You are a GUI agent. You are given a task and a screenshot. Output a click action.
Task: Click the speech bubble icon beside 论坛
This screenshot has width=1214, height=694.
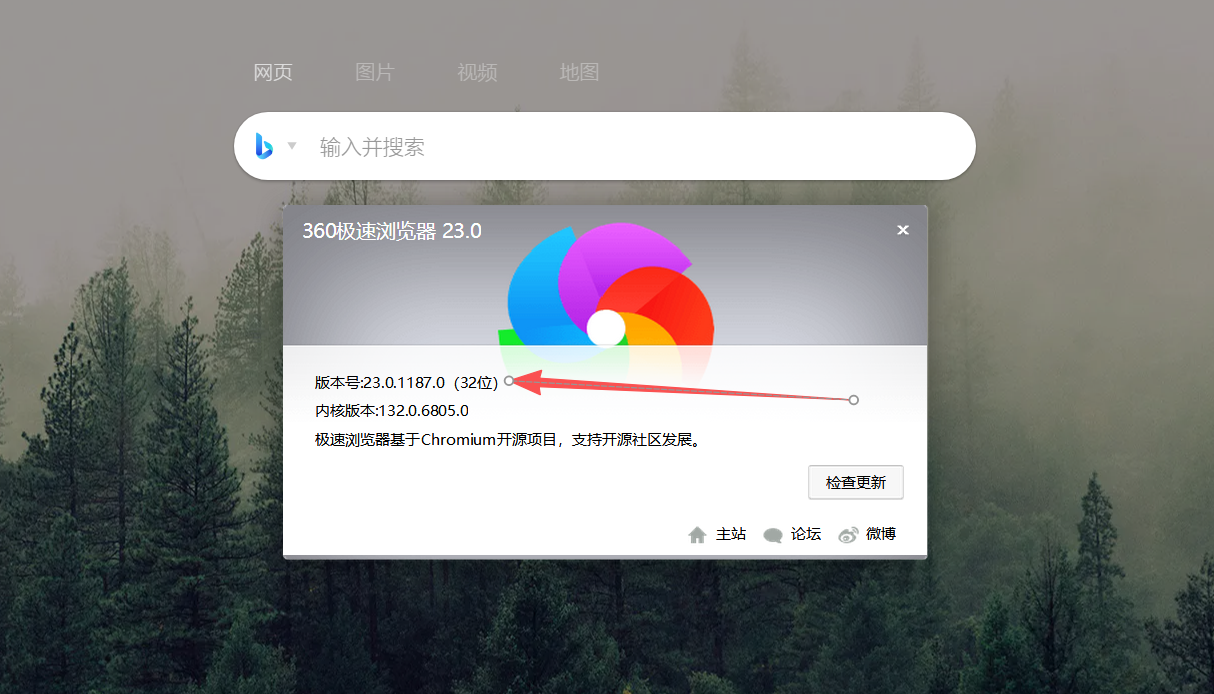pos(772,534)
